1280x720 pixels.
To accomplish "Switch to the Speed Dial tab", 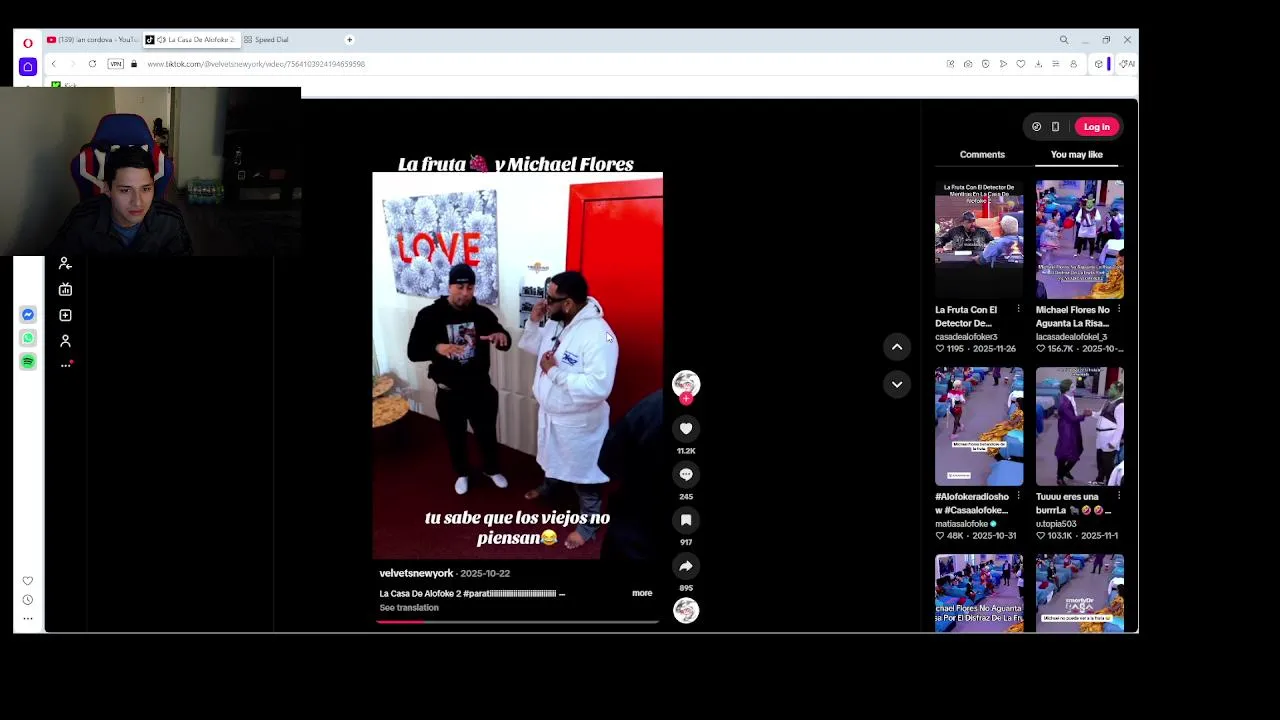I will (x=270, y=40).
